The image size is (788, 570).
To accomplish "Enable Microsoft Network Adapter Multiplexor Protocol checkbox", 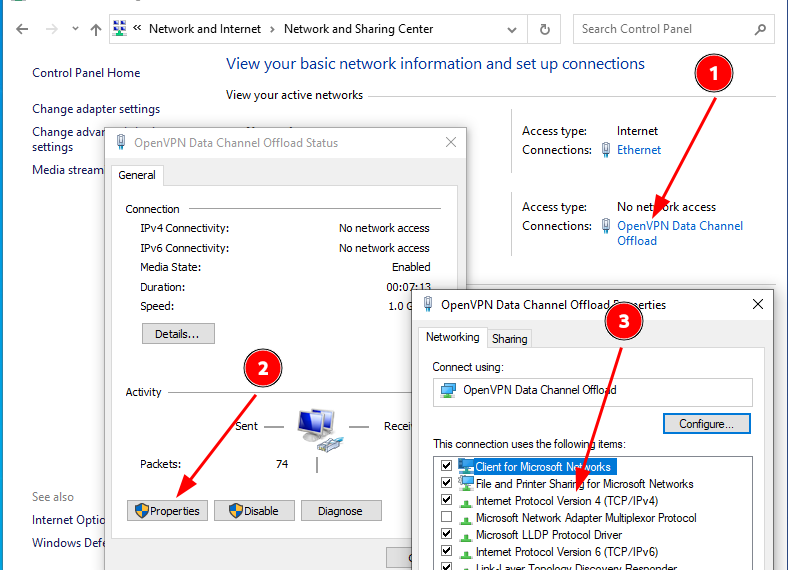I will (446, 517).
